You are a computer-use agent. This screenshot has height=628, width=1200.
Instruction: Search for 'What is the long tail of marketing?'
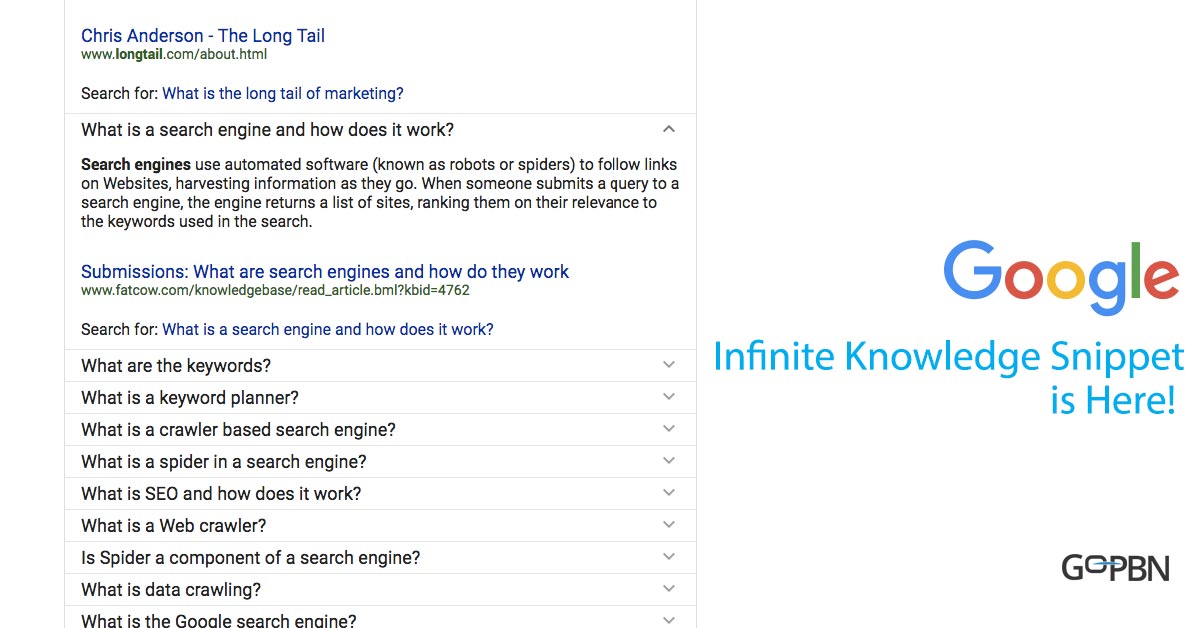[x=283, y=94]
